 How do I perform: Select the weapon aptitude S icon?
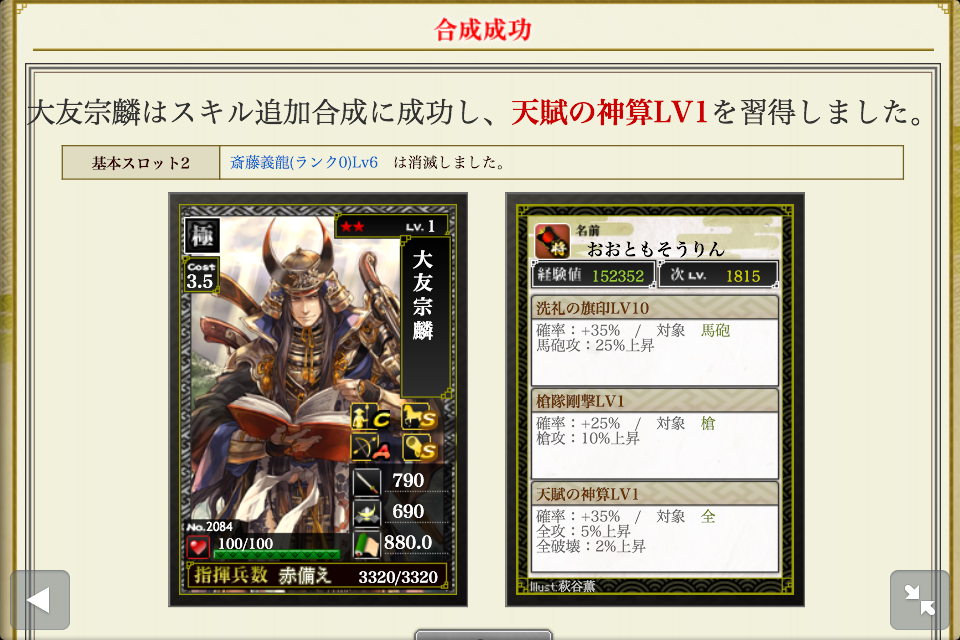coord(420,448)
